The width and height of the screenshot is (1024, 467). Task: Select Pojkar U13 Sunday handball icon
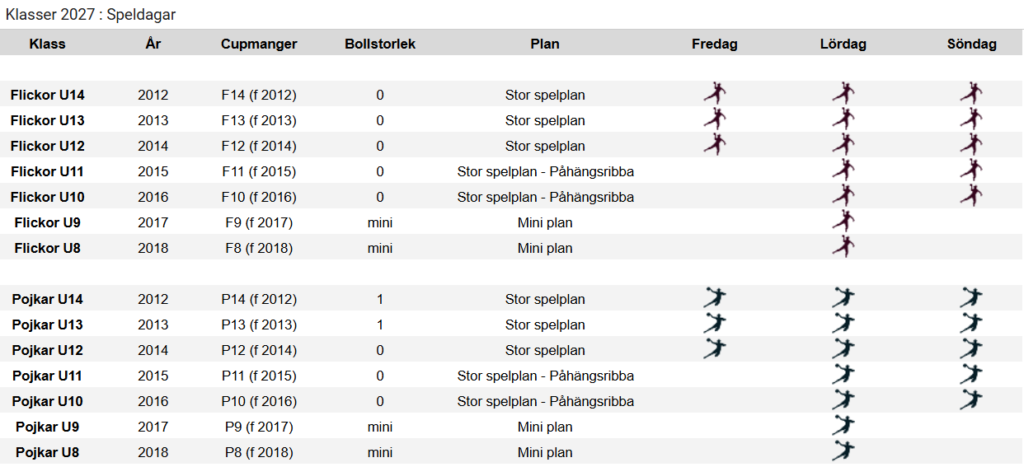pos(971,323)
